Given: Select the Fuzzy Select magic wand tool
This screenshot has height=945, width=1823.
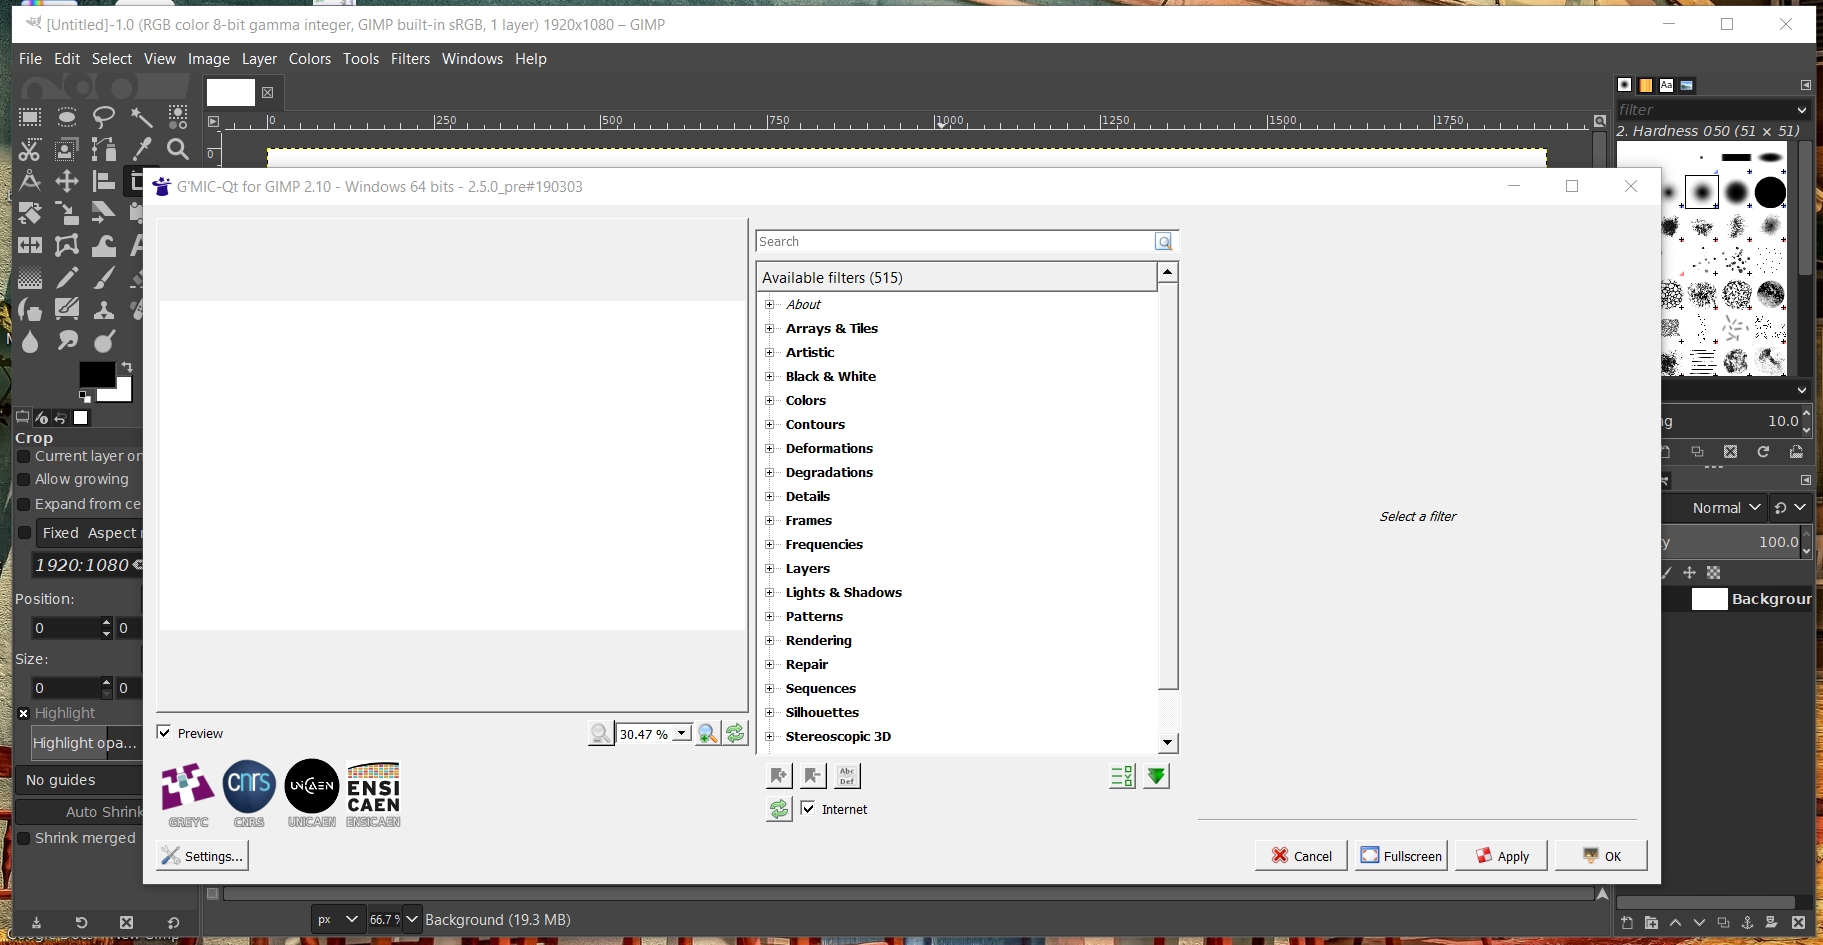Looking at the screenshot, I should click(141, 118).
